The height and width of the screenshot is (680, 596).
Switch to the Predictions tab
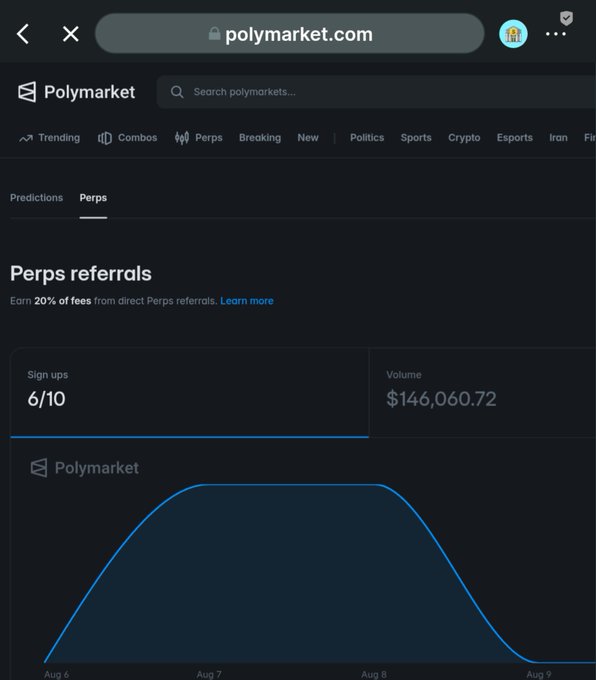[x=36, y=198]
